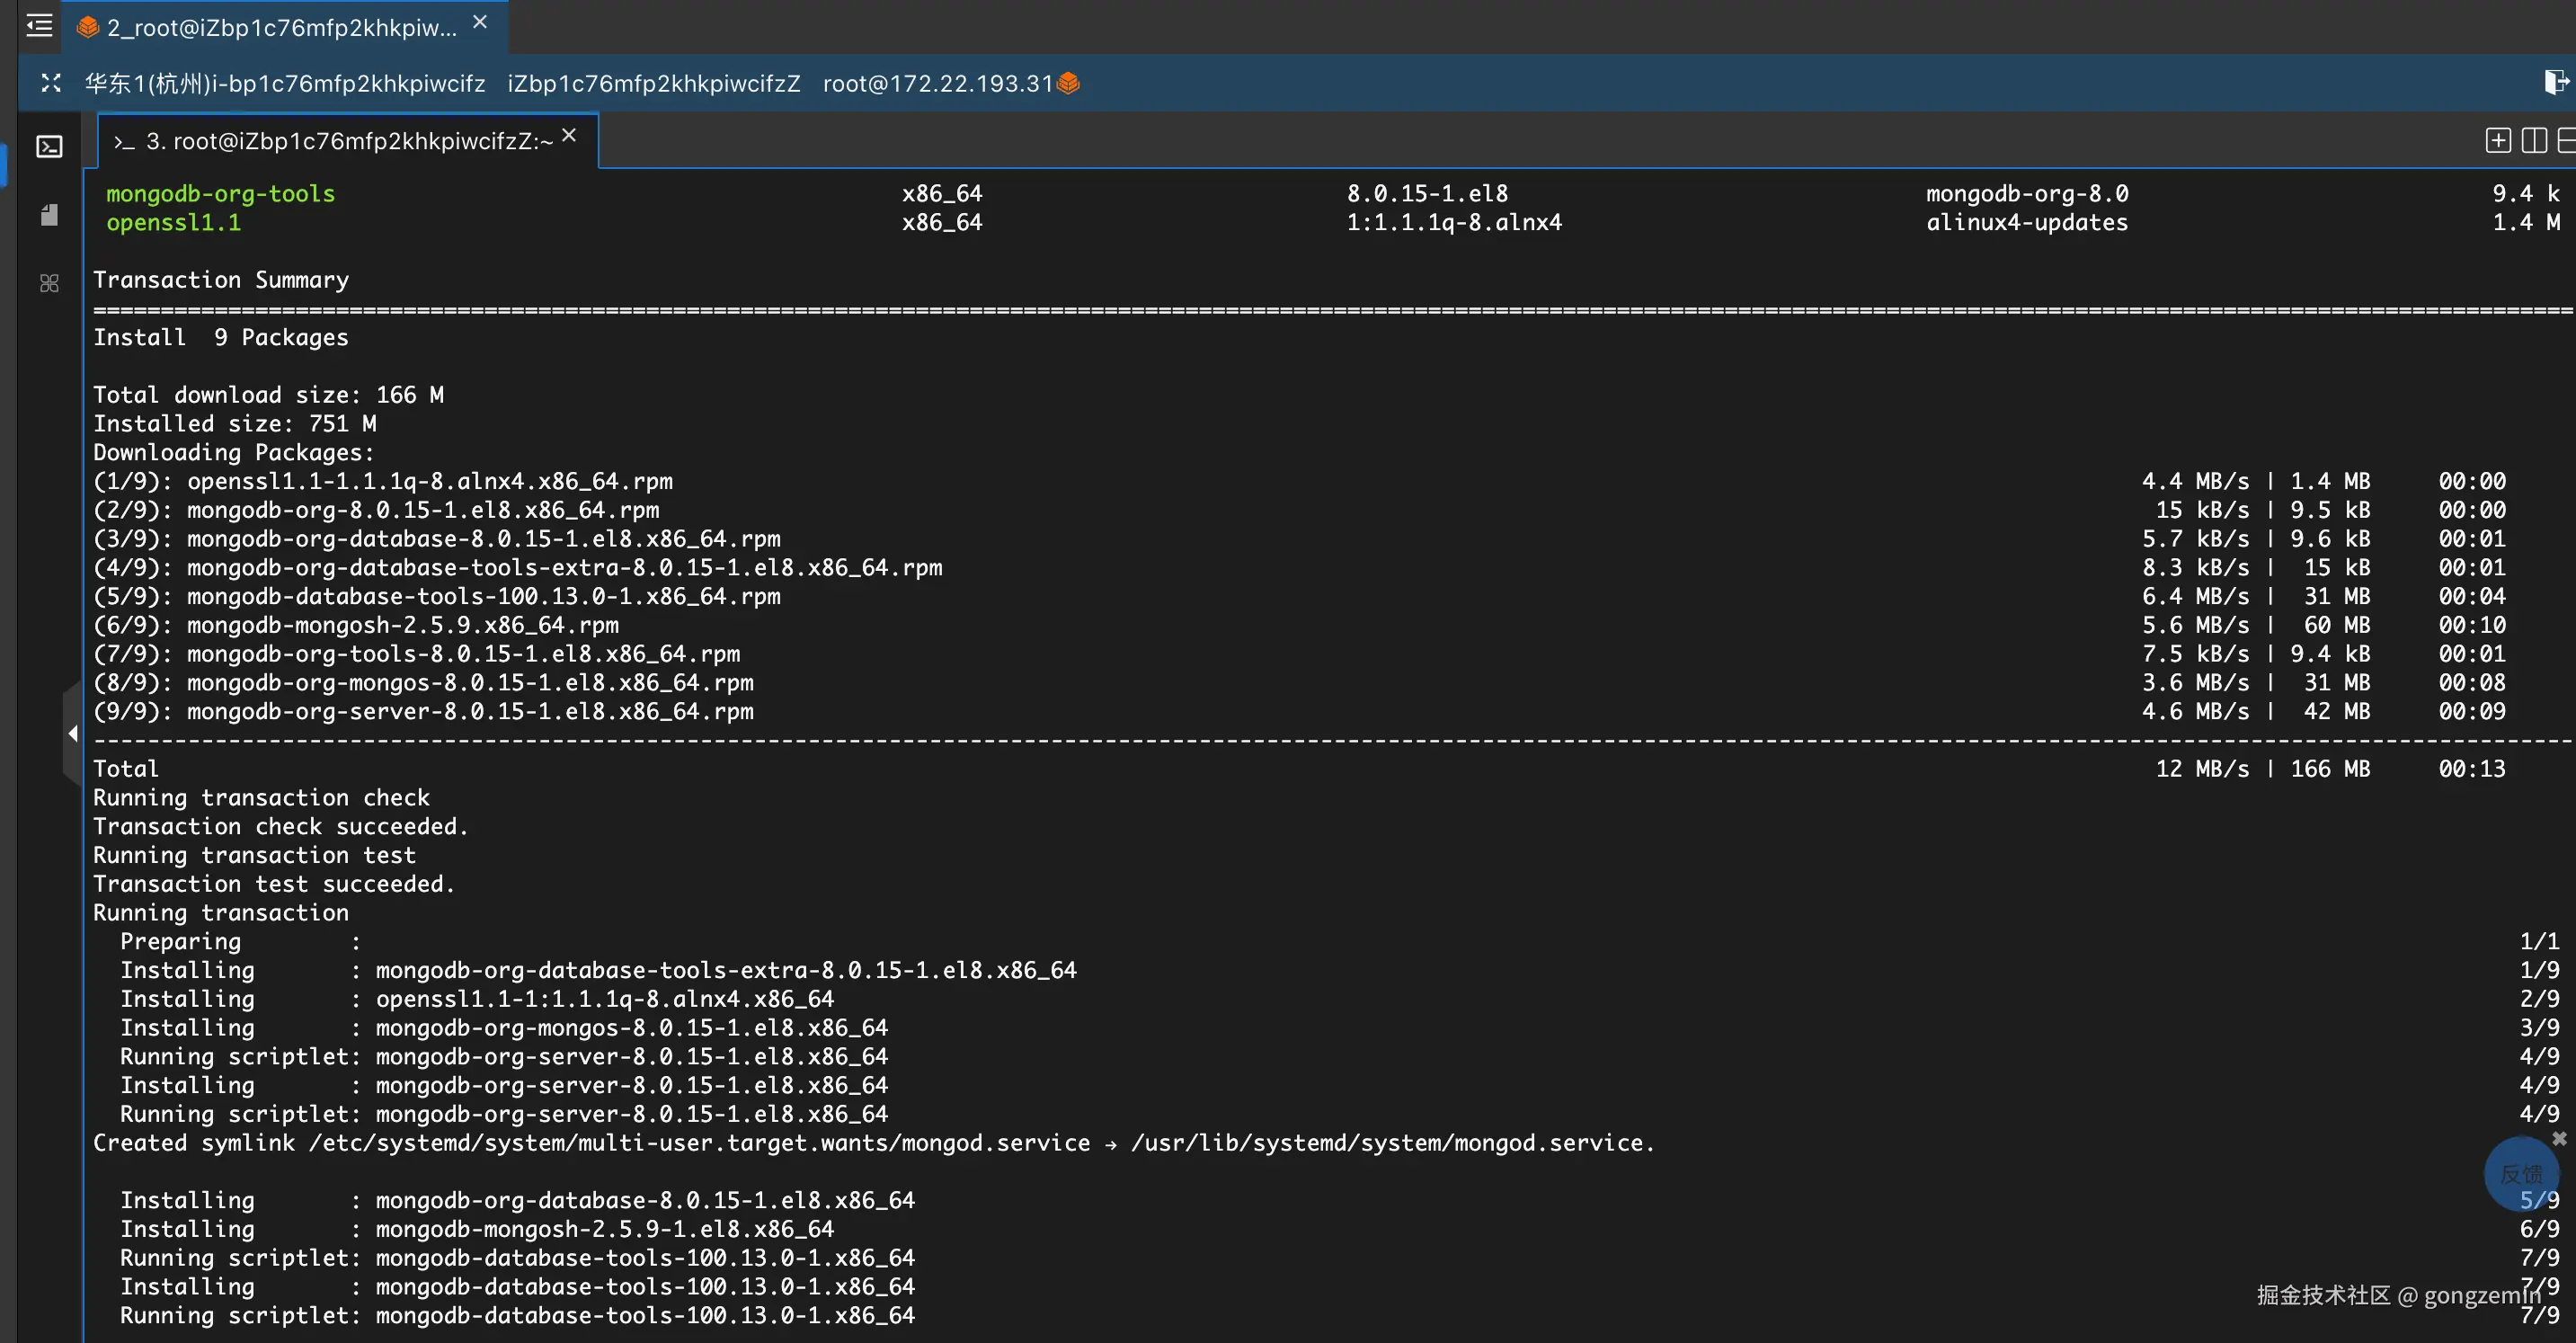Click in terminal on mongod.service symlink line
Viewport: 2576px width, 1343px height.
[x=873, y=1143]
